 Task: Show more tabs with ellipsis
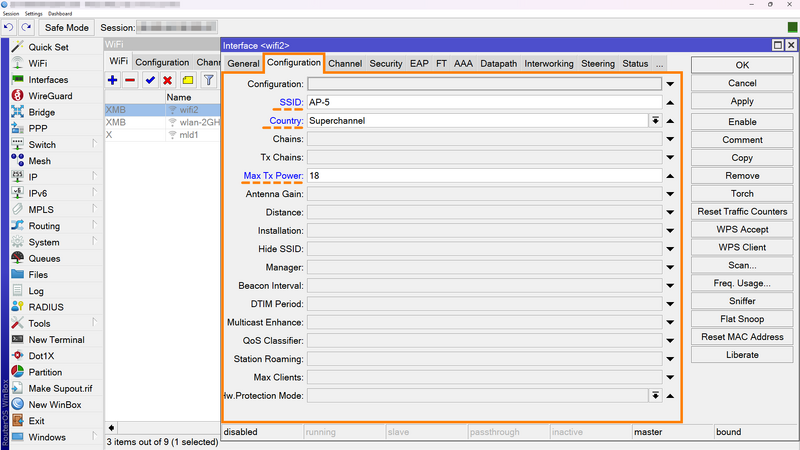(660, 64)
